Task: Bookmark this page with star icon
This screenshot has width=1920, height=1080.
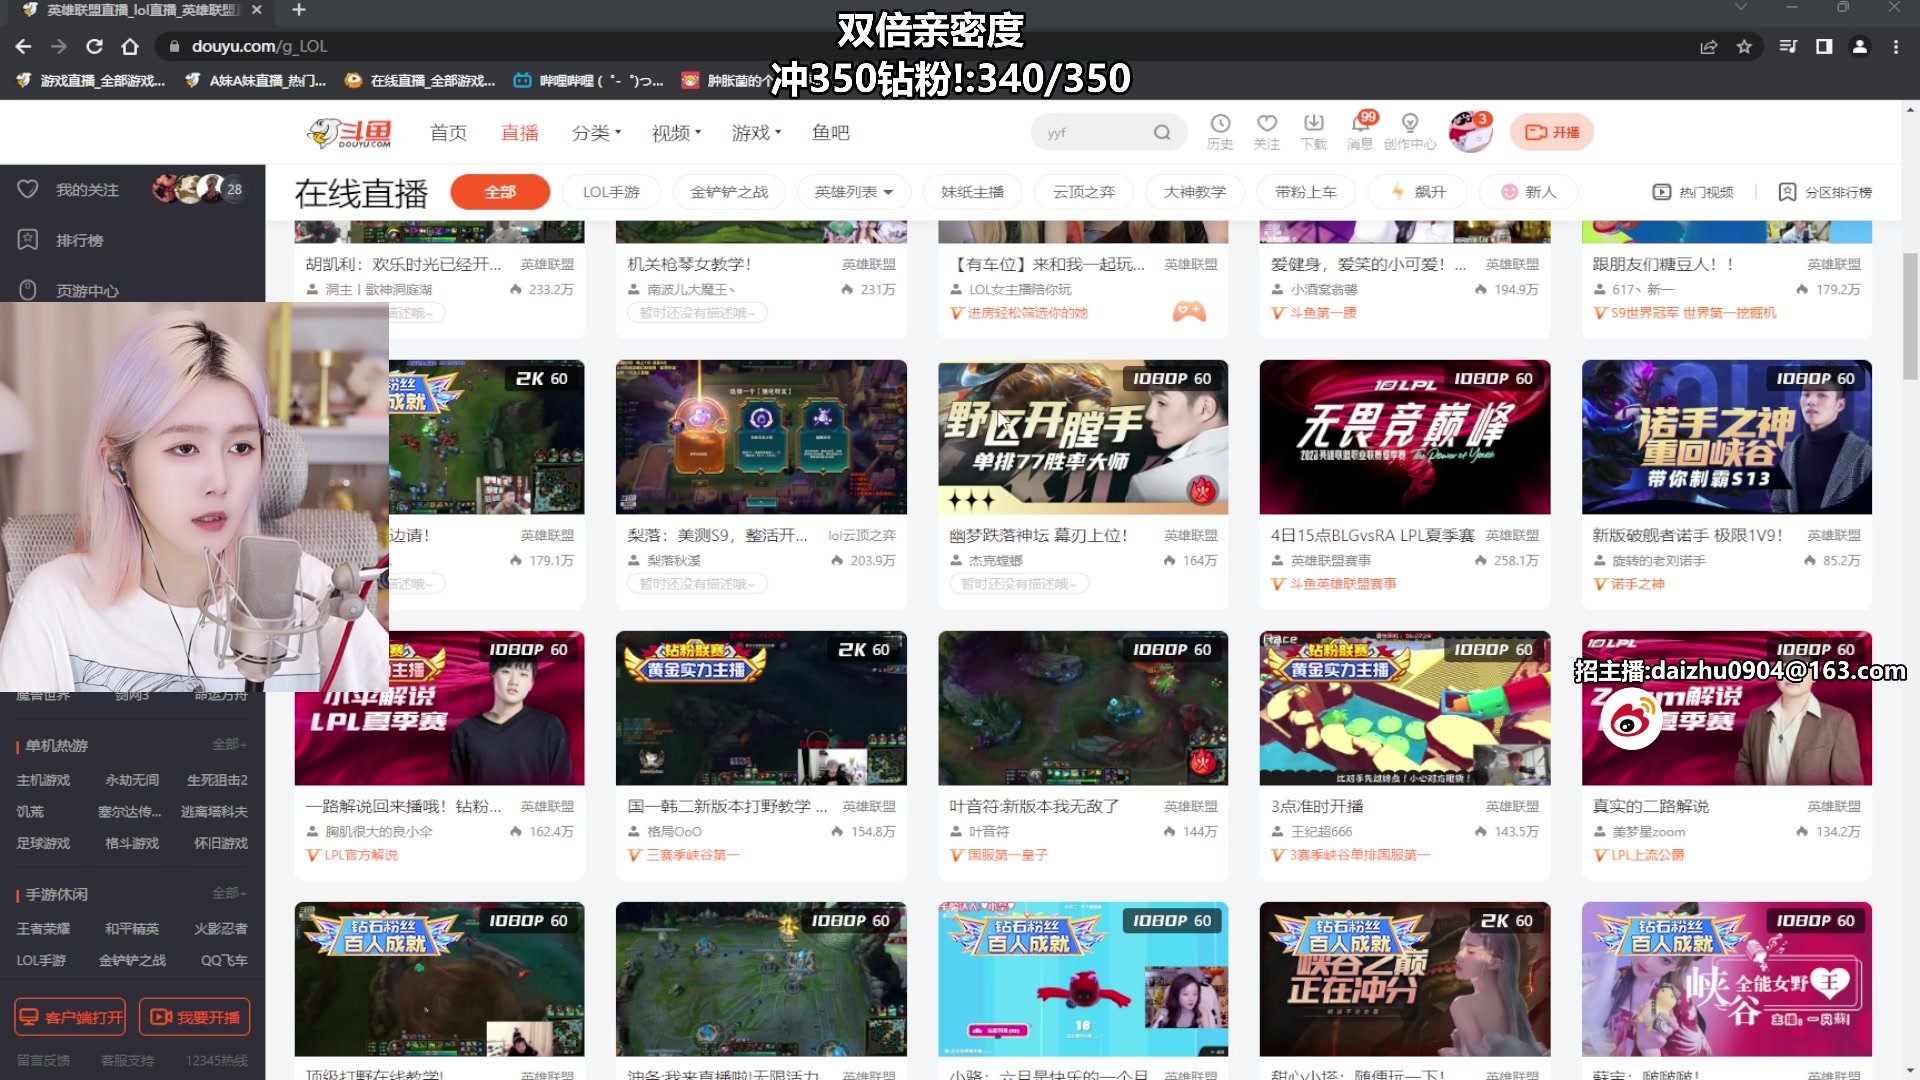Action: click(1744, 46)
